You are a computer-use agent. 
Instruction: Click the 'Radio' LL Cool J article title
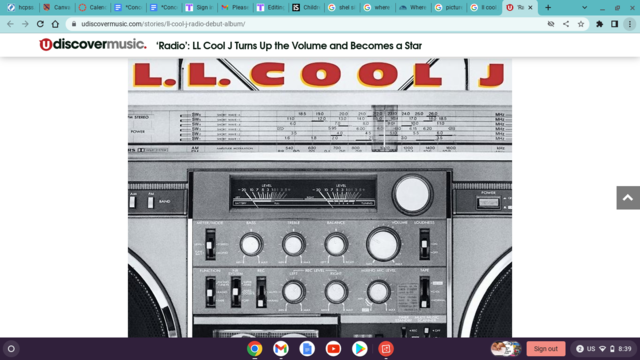click(289, 45)
